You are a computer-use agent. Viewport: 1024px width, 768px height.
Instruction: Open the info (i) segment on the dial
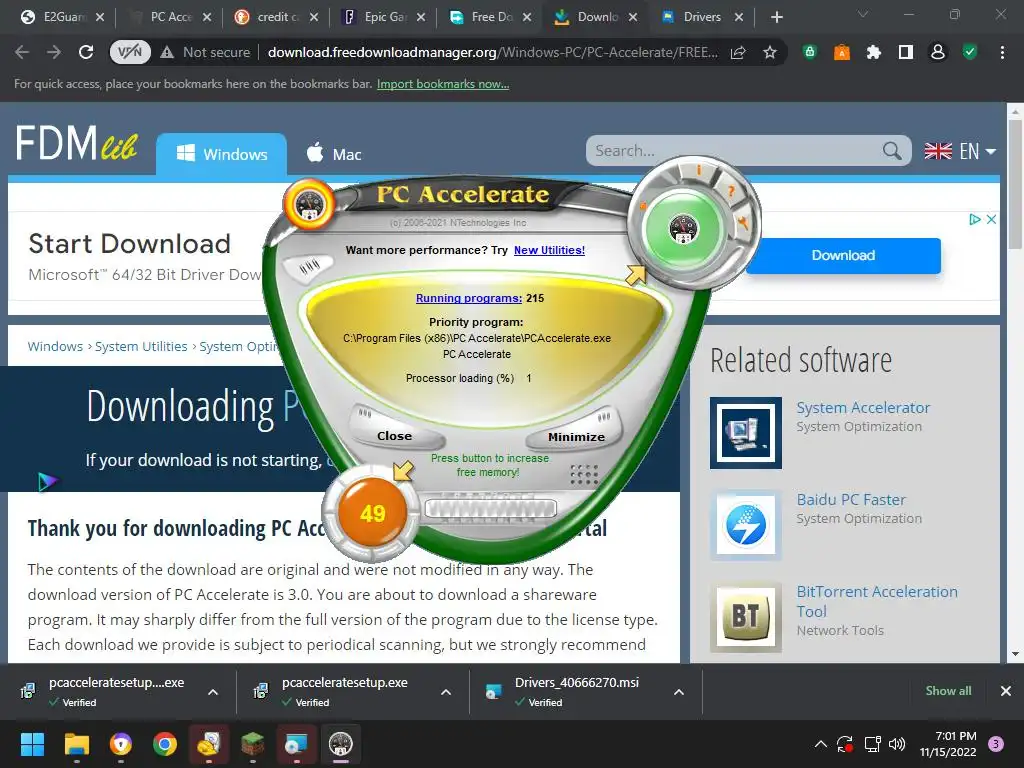point(699,171)
